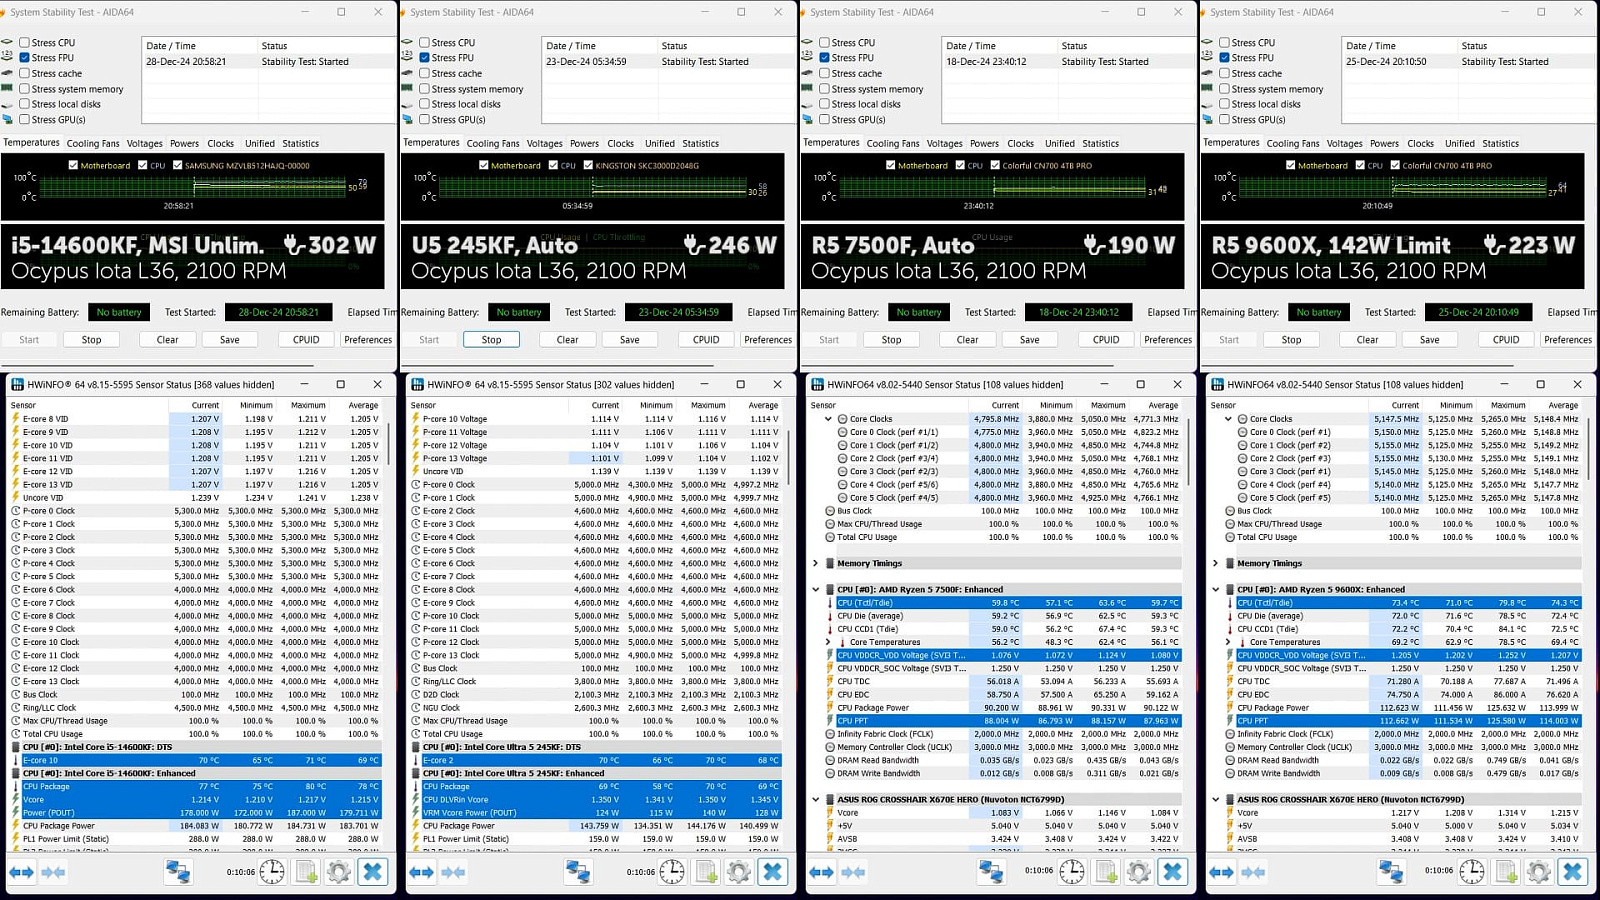
Task: Expand view with blue arrows in Ryzen 5 7500F HWiNFO
Action: 821,872
